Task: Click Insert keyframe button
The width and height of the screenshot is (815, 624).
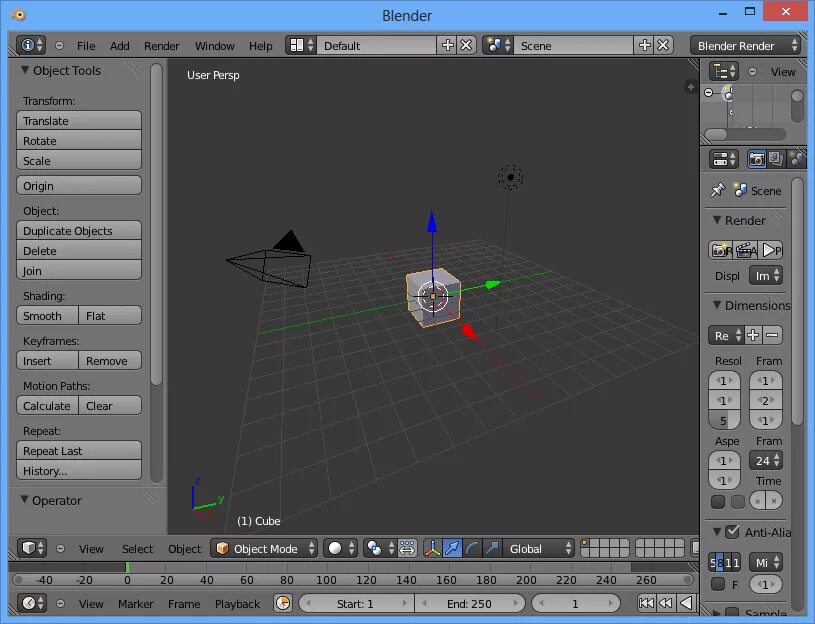Action: pos(47,361)
